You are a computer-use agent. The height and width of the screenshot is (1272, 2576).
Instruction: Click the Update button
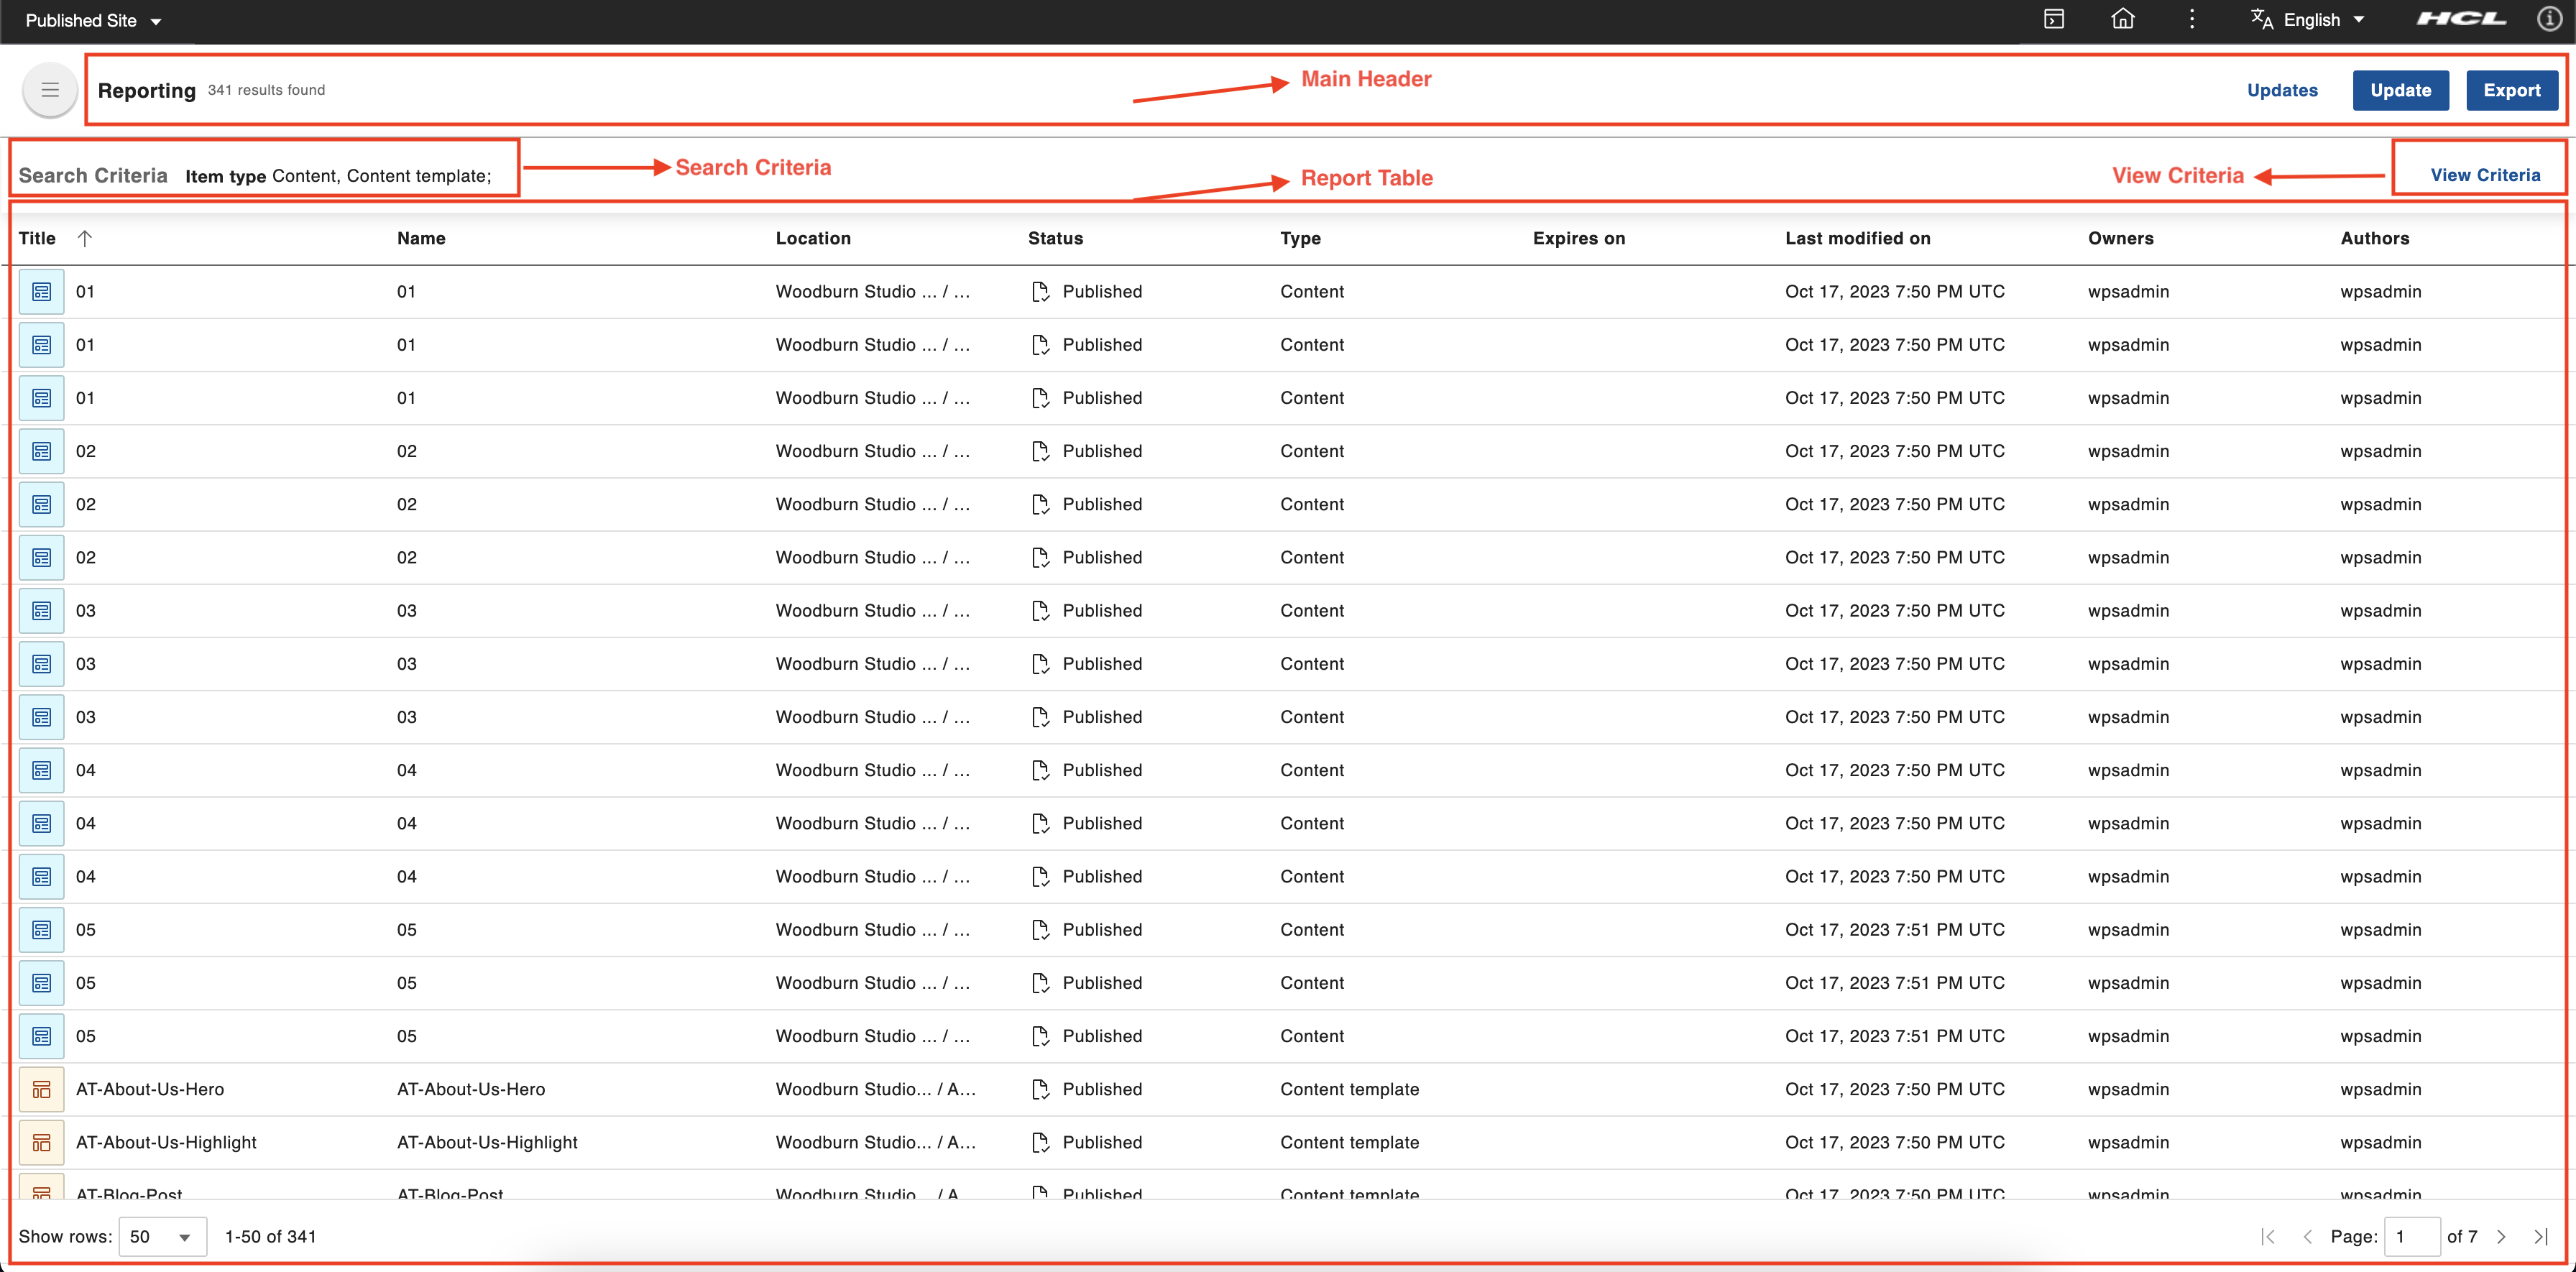coord(2400,90)
